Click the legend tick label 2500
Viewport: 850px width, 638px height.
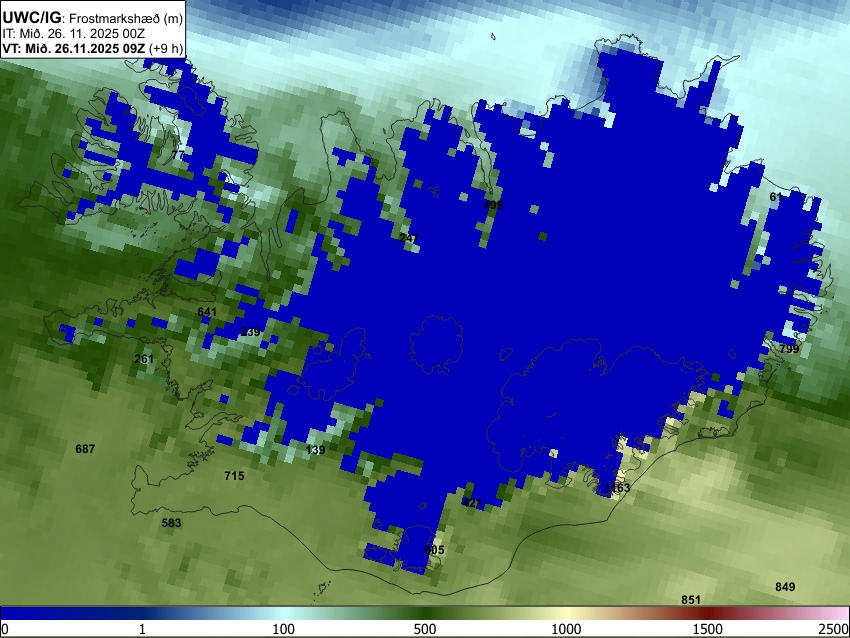click(x=834, y=629)
